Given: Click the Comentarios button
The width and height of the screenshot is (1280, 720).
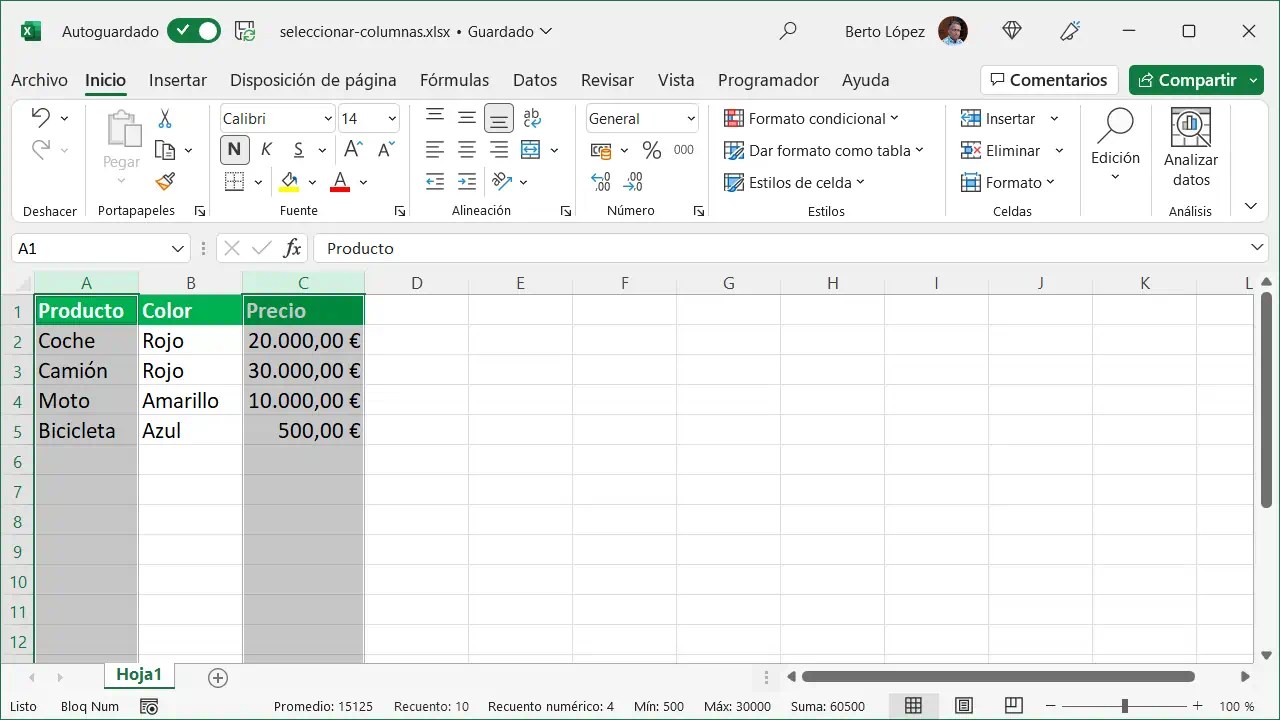Looking at the screenshot, I should (x=1048, y=79).
